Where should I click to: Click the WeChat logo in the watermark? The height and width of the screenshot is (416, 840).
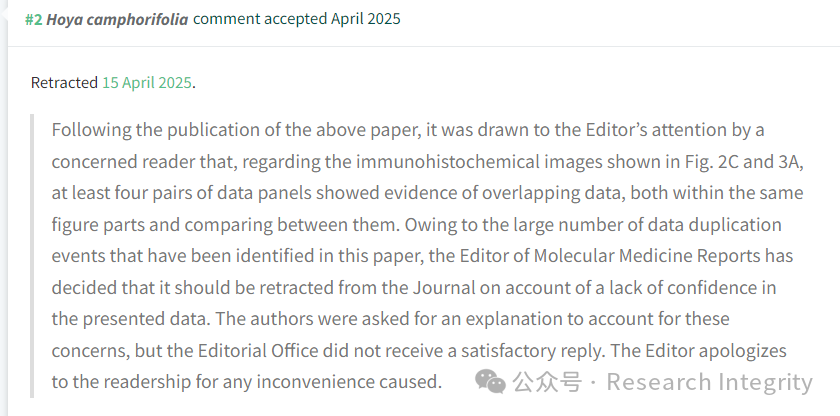click(x=490, y=382)
